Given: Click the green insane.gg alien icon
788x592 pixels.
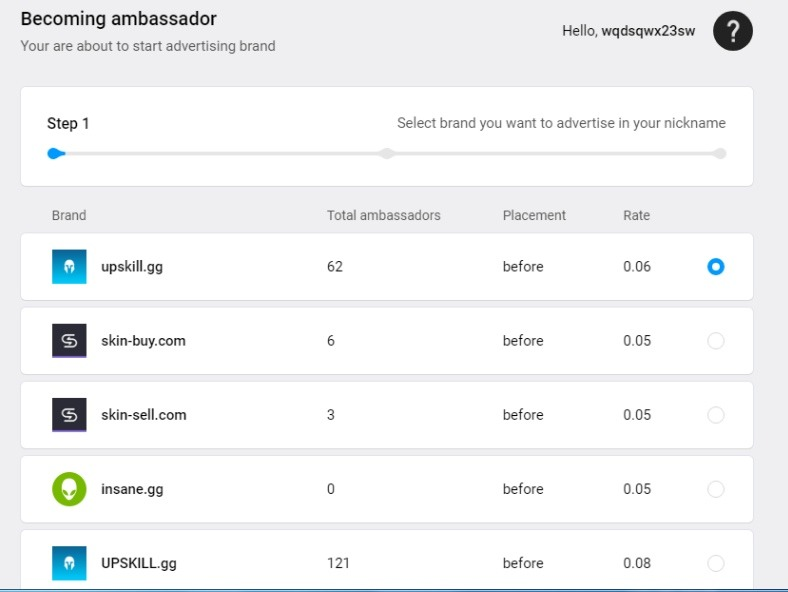Looking at the screenshot, I should point(69,489).
